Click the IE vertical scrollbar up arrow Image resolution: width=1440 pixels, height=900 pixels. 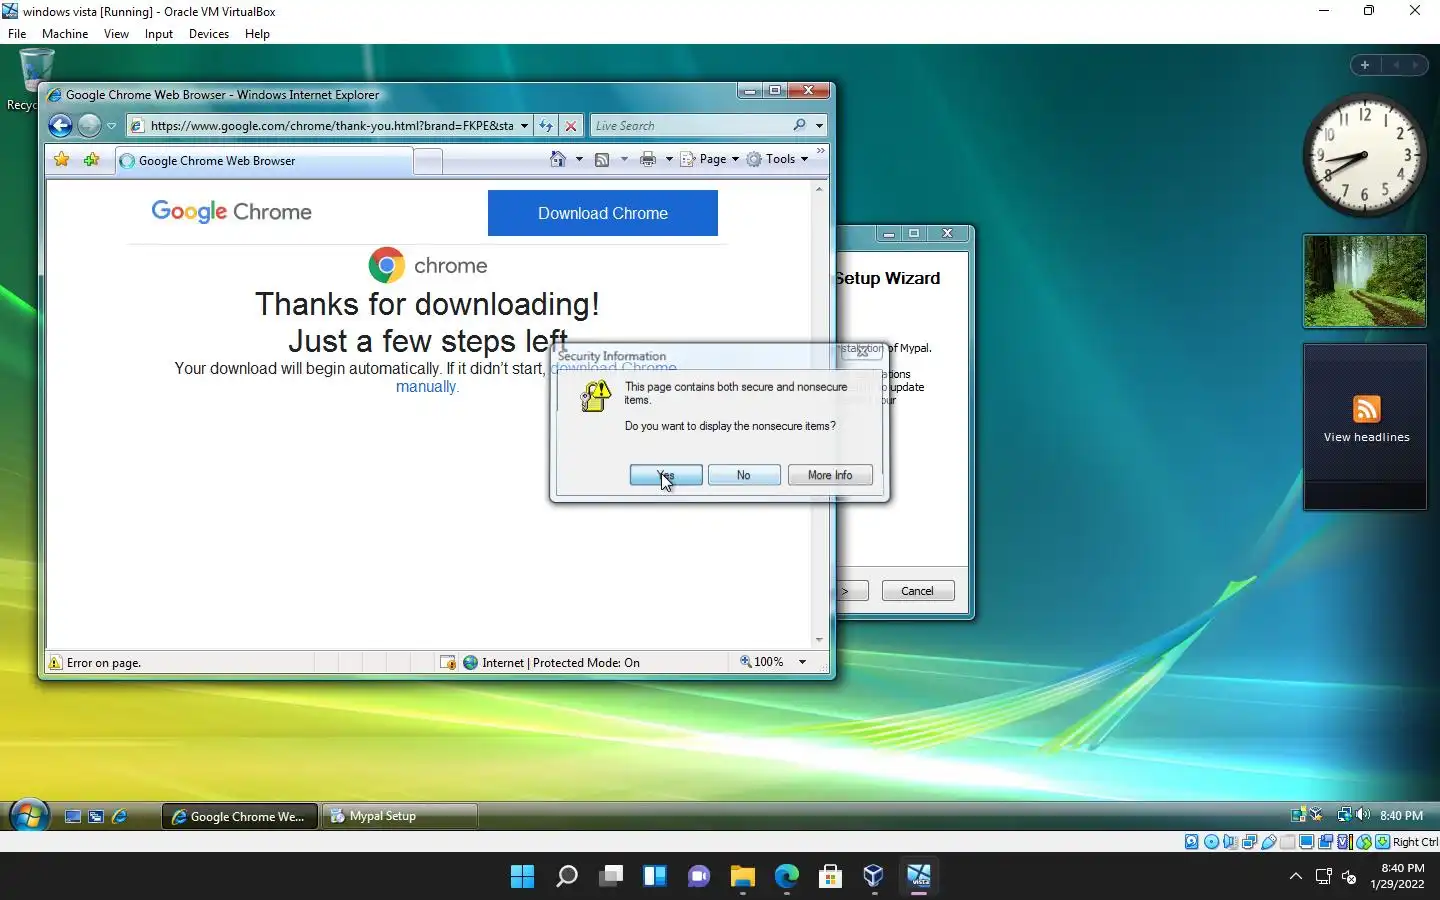coord(819,189)
